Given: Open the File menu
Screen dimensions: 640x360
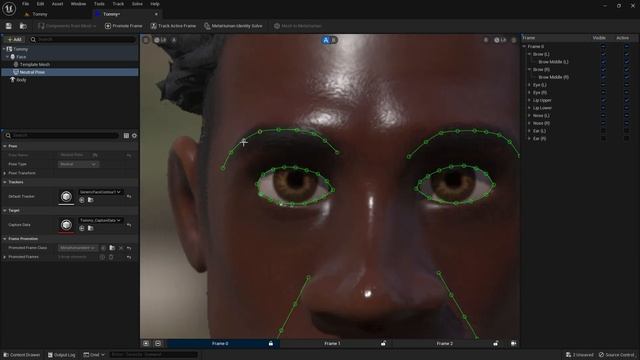Looking at the screenshot, I should (25, 4).
